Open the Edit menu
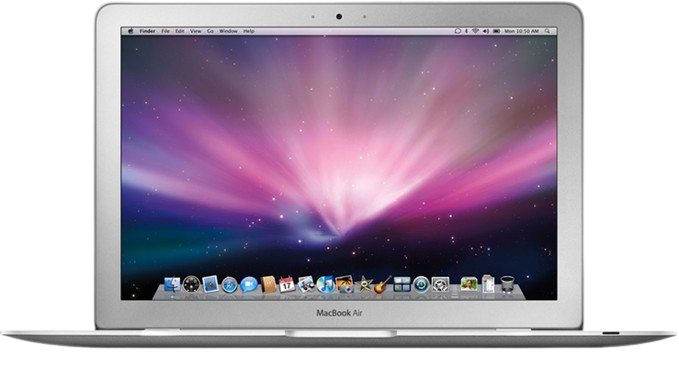The height and width of the screenshot is (367, 679). tap(180, 31)
